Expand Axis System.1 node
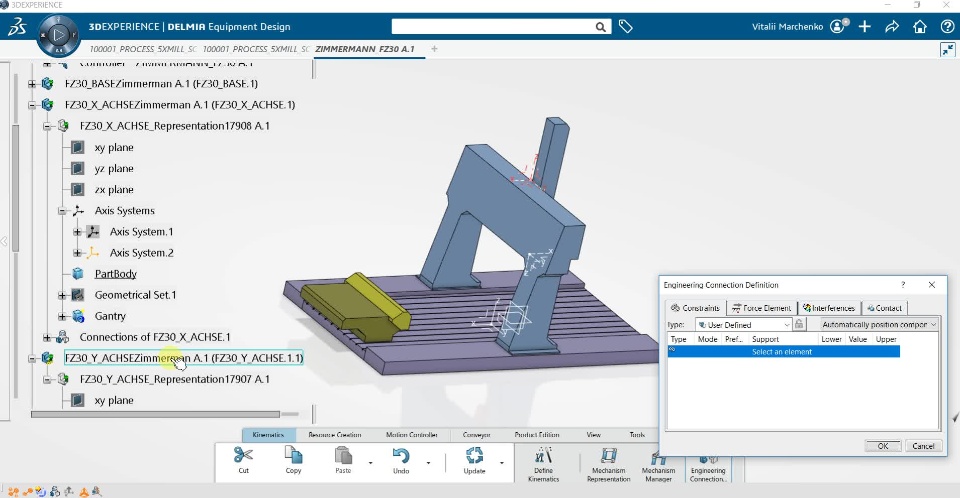Image resolution: width=960 pixels, height=498 pixels. (77, 232)
